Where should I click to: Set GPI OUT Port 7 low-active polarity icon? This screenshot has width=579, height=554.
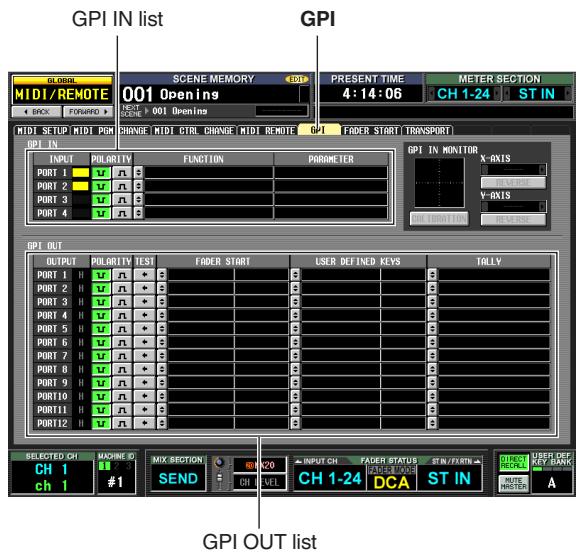click(101, 356)
